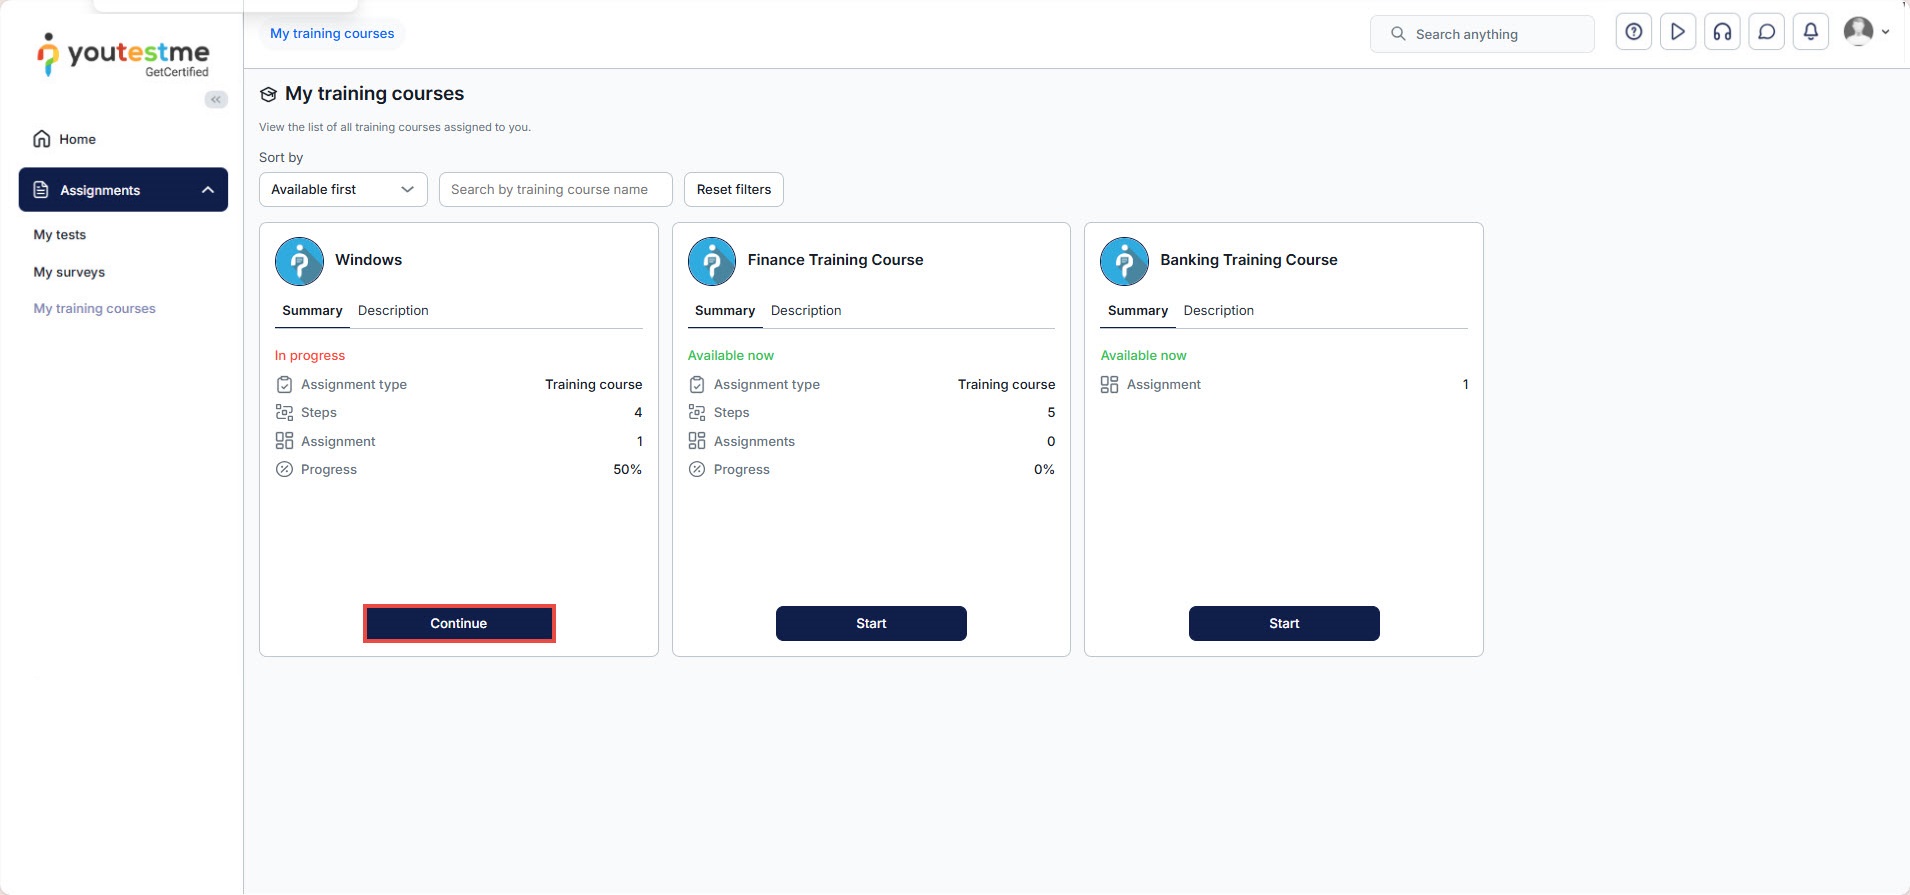This screenshot has height=895, width=1910.
Task: Open the video tutorials play icon
Action: (1677, 32)
